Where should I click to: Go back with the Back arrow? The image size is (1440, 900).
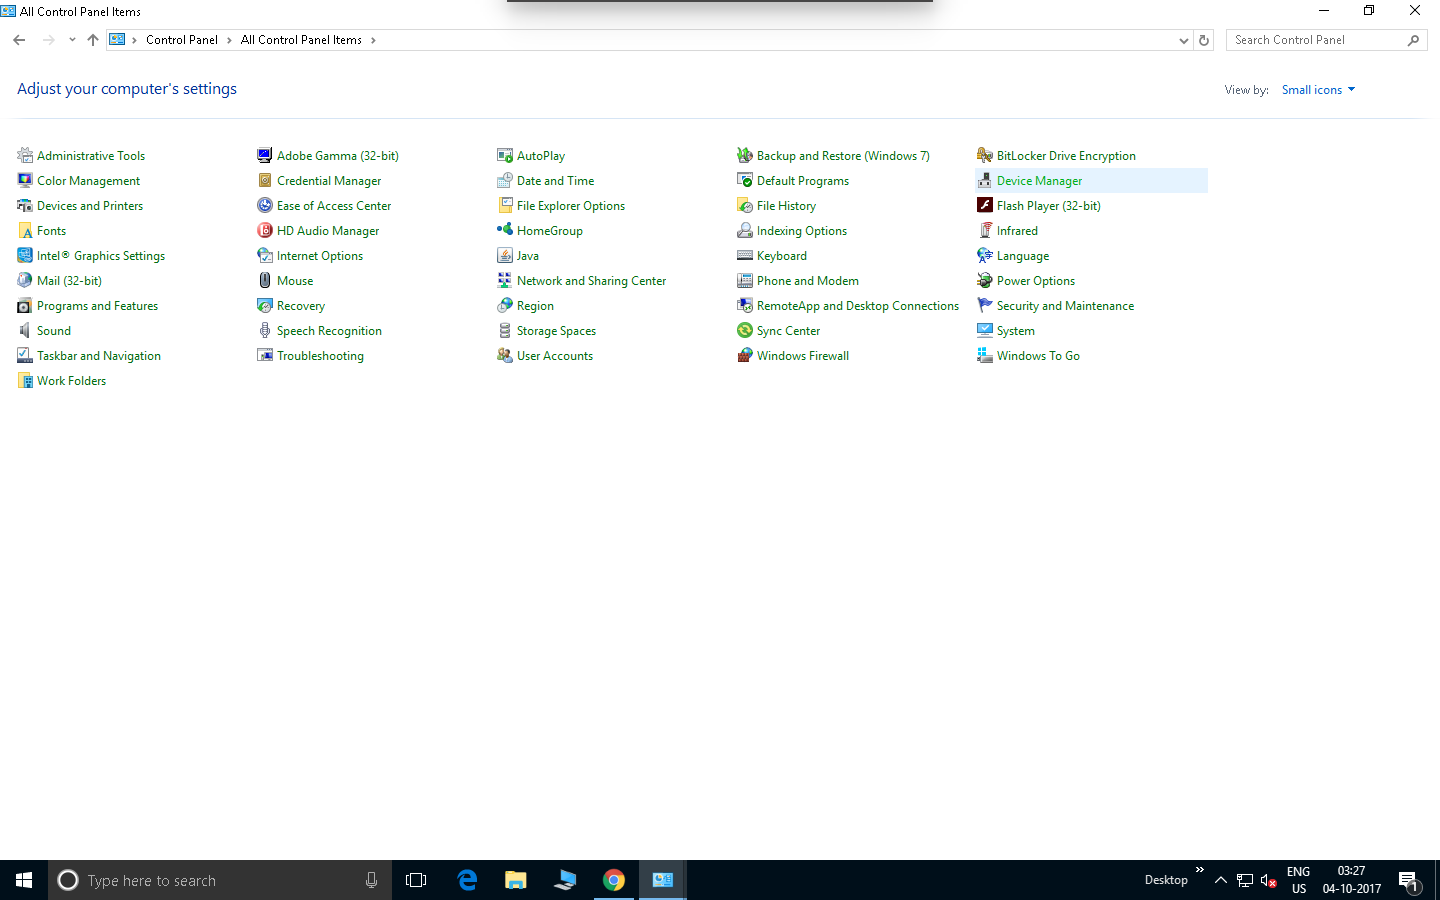(19, 40)
